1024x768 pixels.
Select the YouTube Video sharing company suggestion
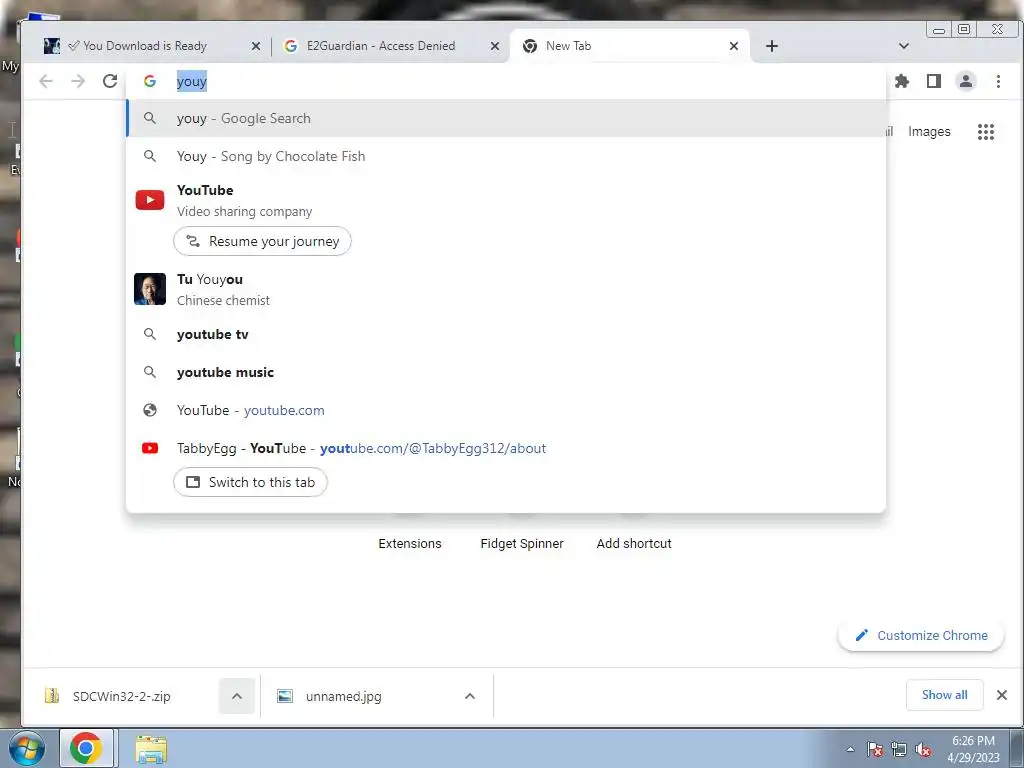point(506,200)
